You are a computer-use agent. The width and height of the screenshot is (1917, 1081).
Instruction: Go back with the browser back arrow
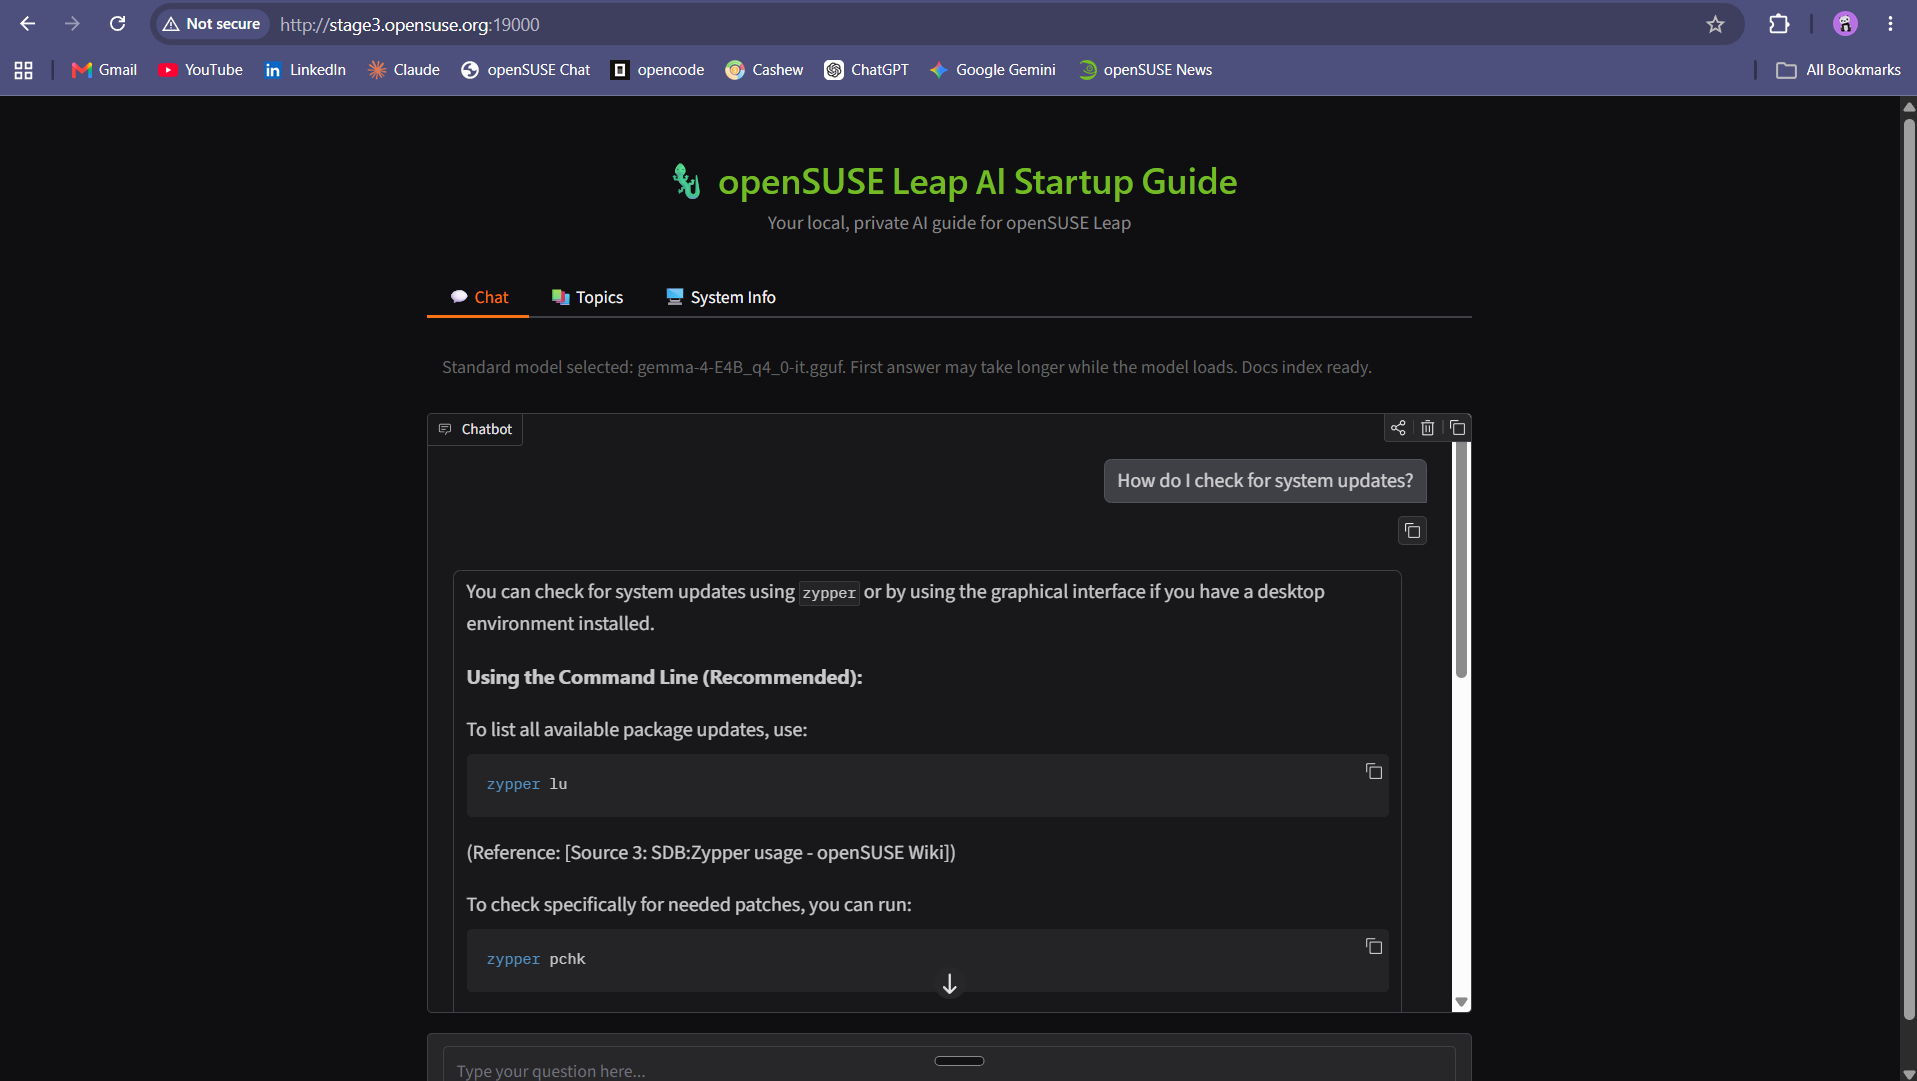pyautogui.click(x=28, y=24)
